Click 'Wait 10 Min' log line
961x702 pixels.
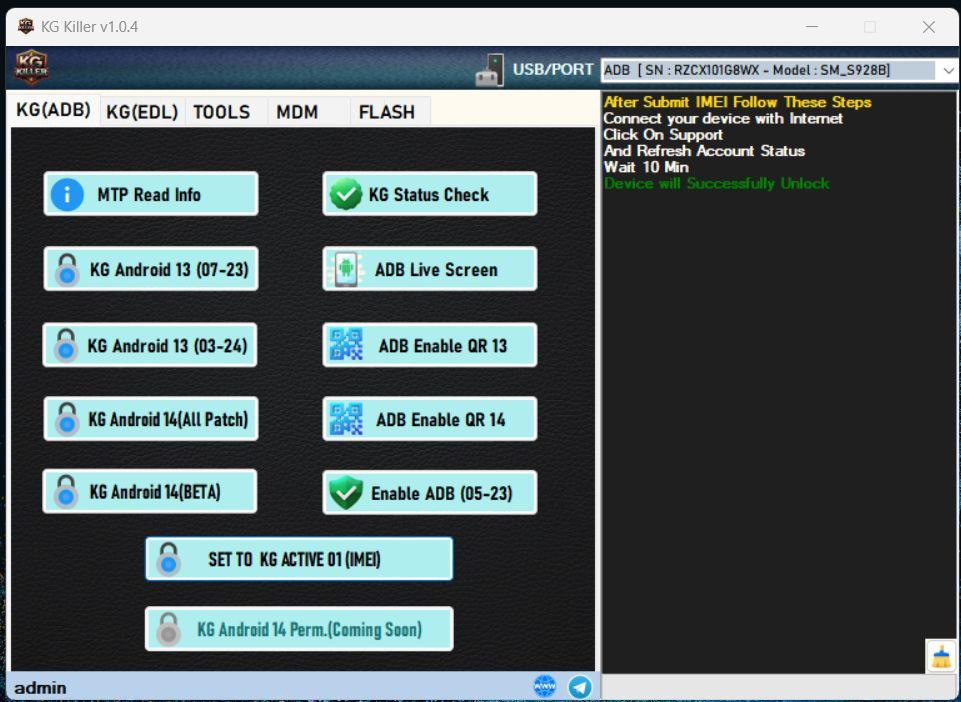point(646,167)
